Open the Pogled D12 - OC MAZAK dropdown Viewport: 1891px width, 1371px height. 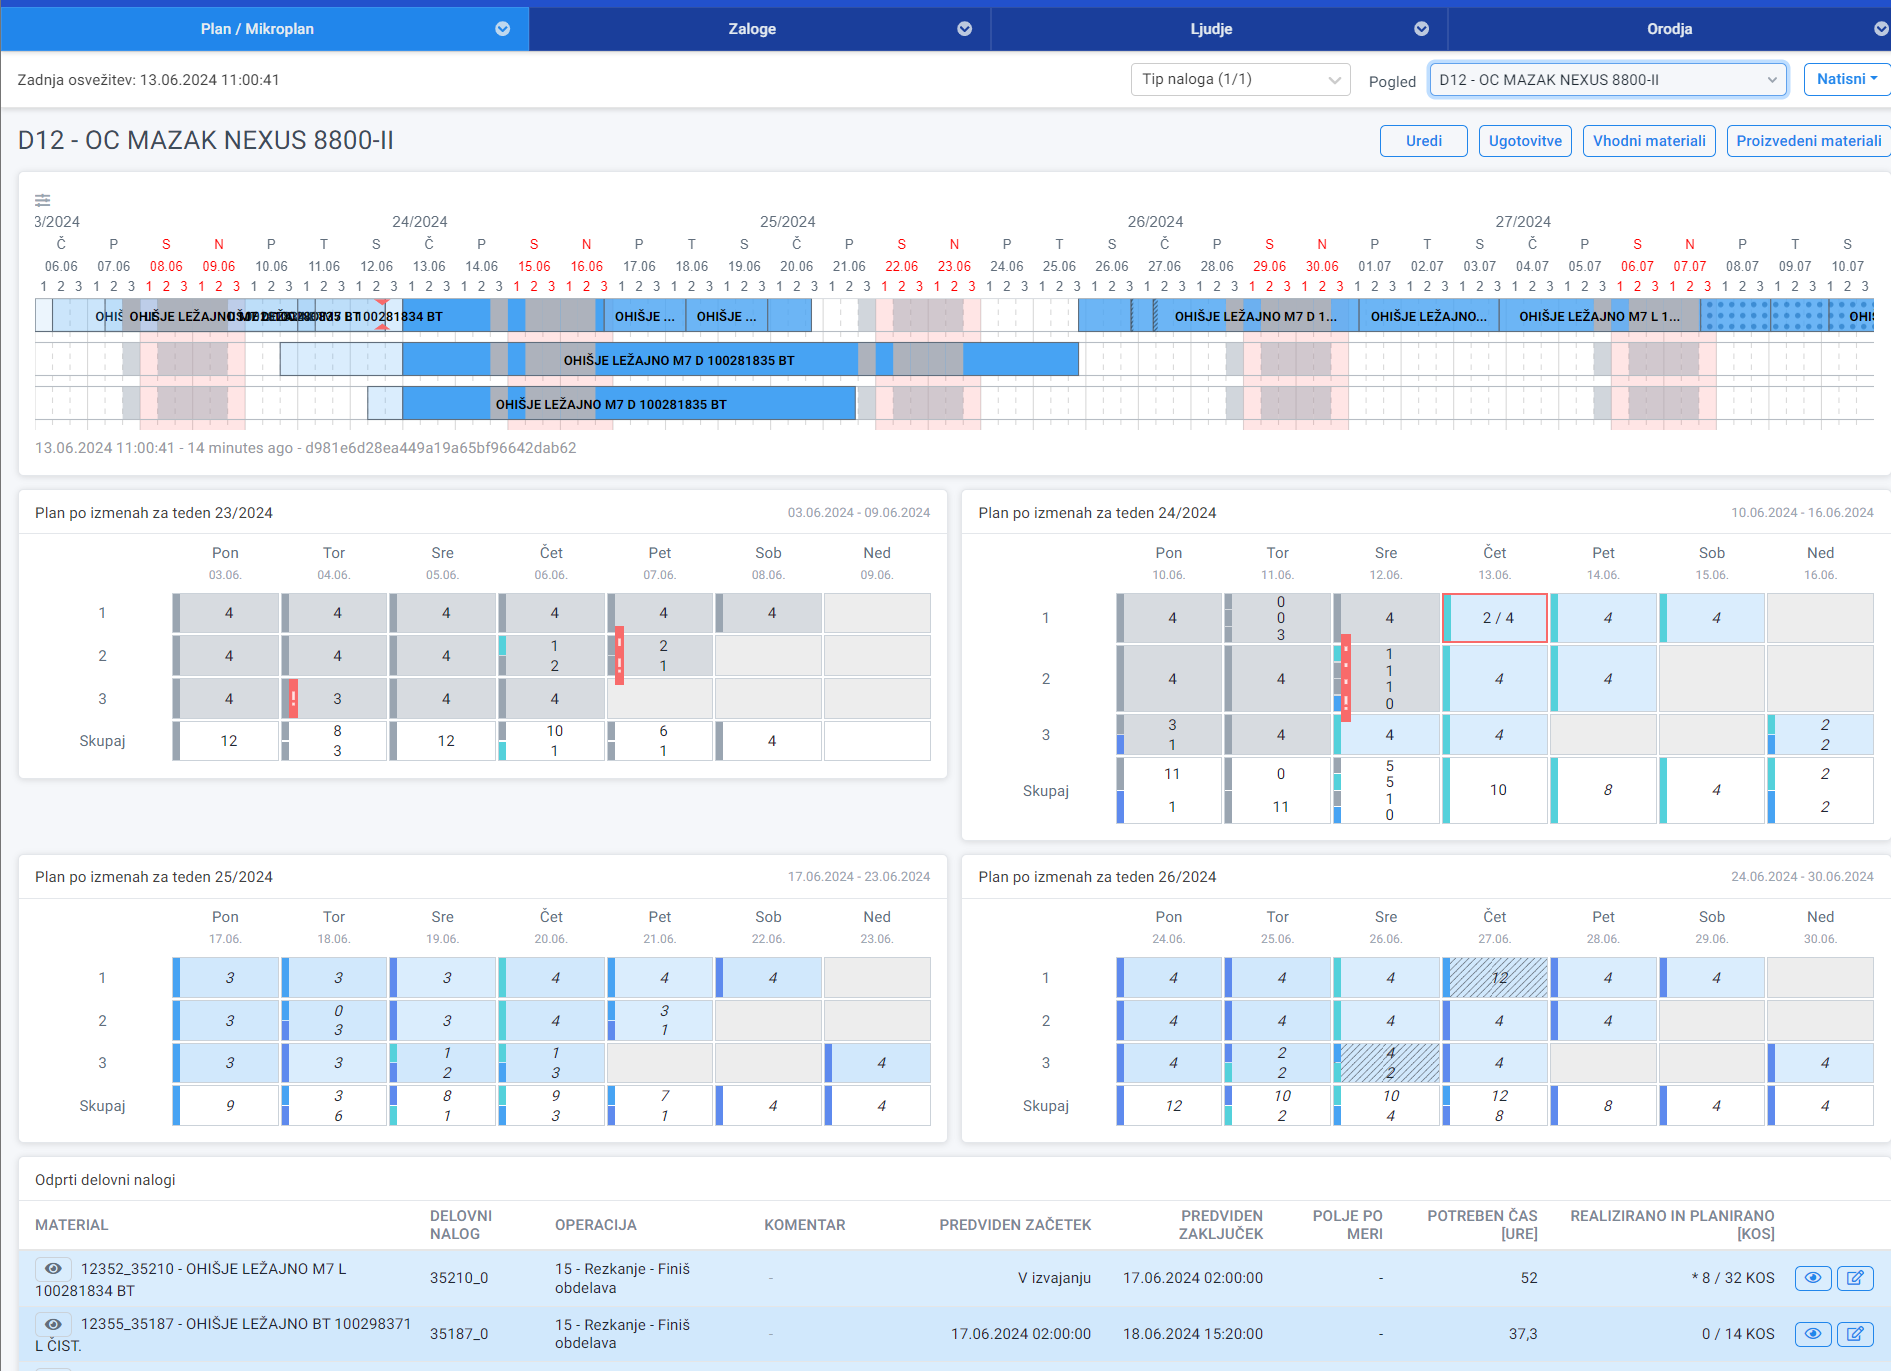pyautogui.click(x=1608, y=80)
